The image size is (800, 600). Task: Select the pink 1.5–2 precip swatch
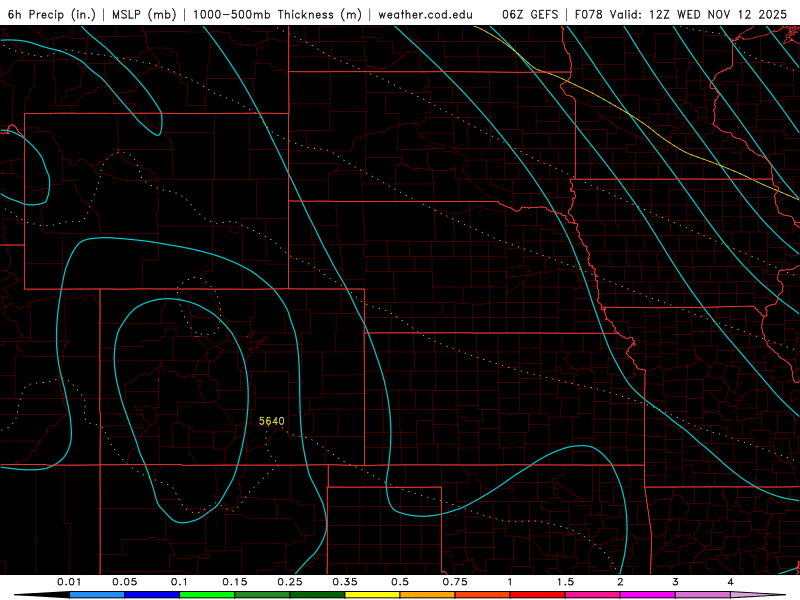[x=593, y=595]
